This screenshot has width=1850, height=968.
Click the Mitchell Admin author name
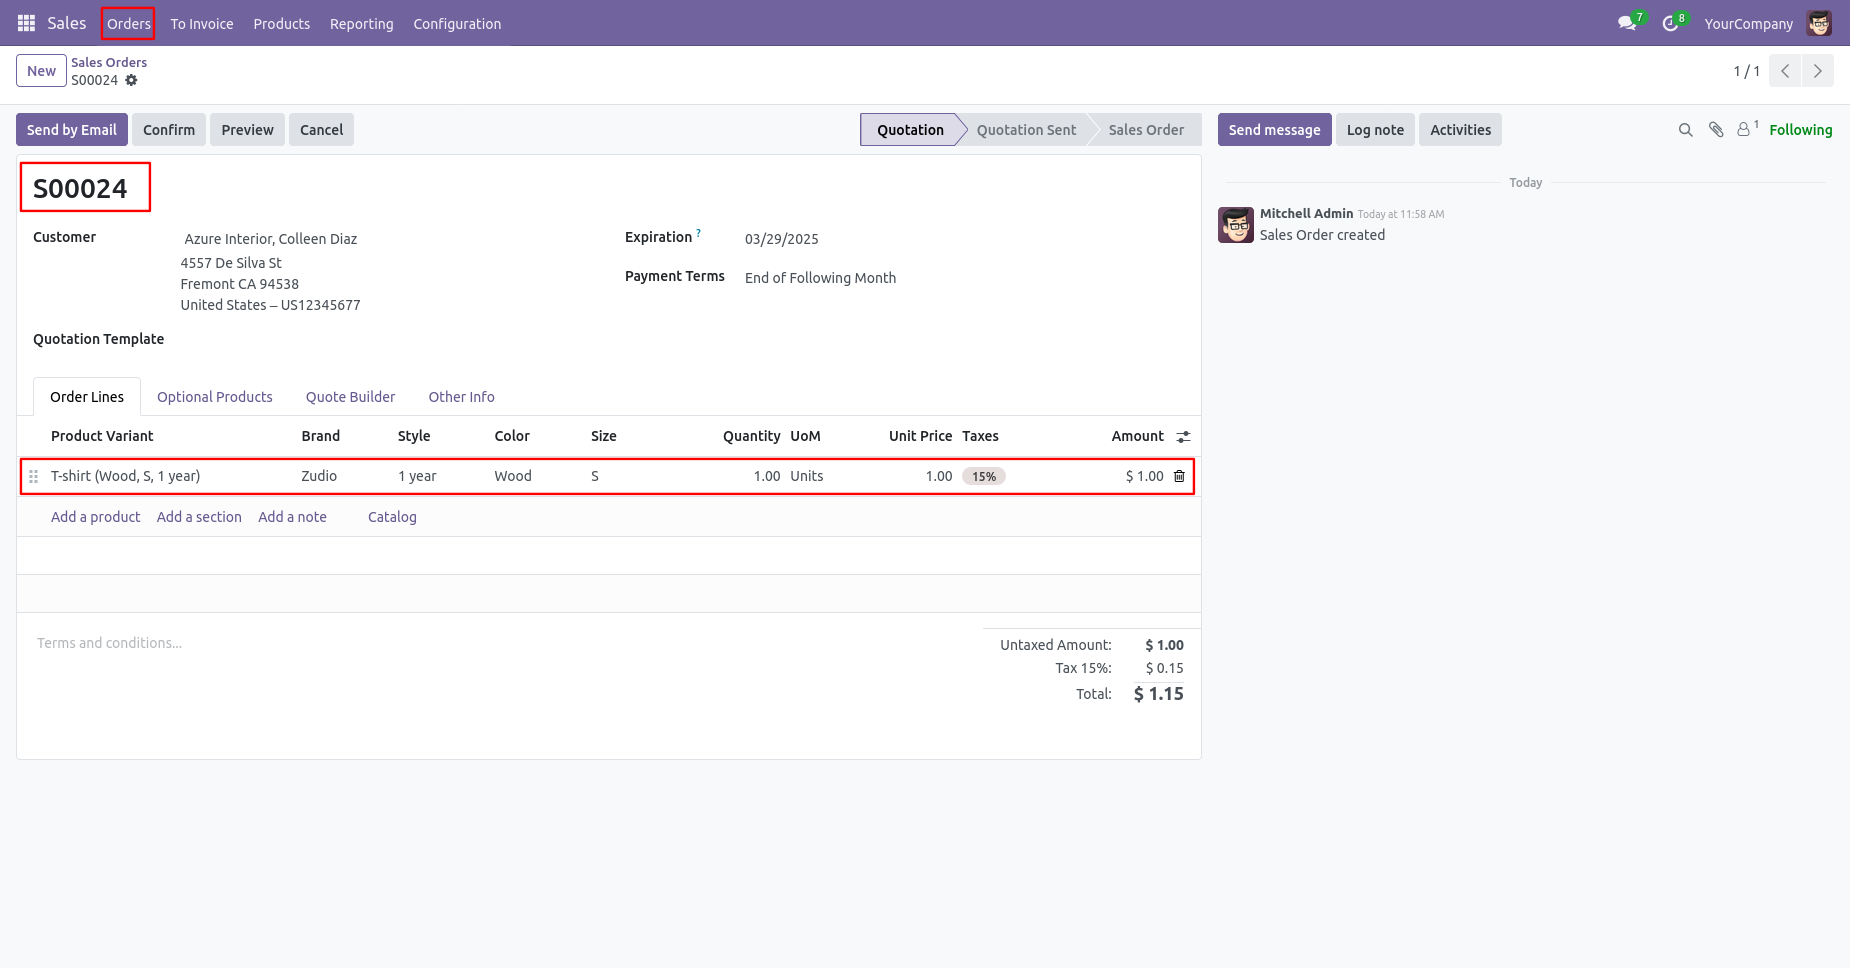[x=1306, y=213]
